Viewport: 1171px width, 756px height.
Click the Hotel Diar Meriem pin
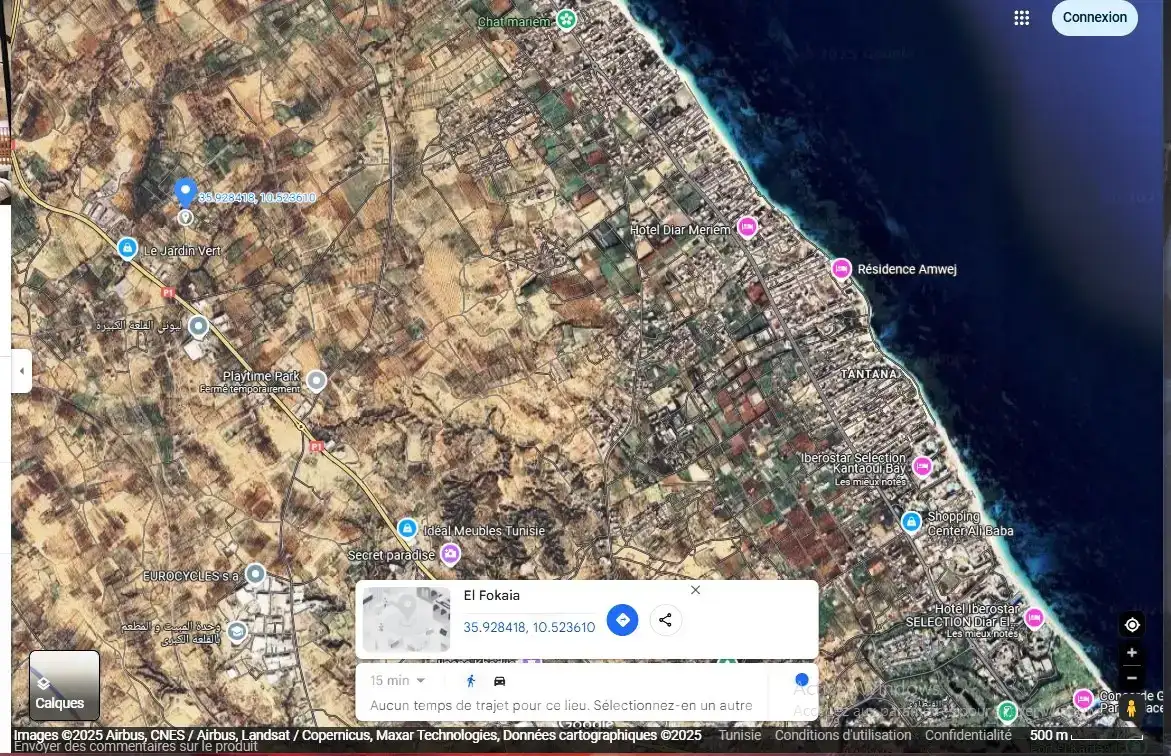coord(748,227)
